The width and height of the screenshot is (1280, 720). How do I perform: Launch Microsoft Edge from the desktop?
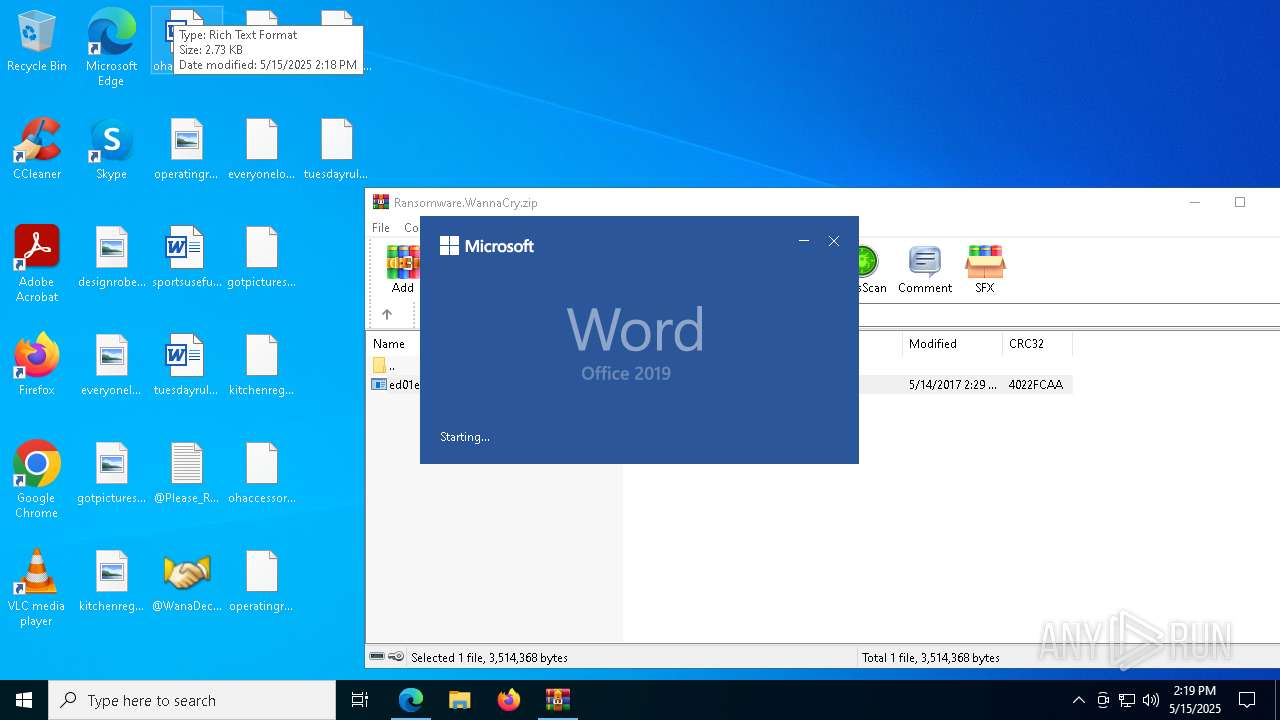(111, 47)
